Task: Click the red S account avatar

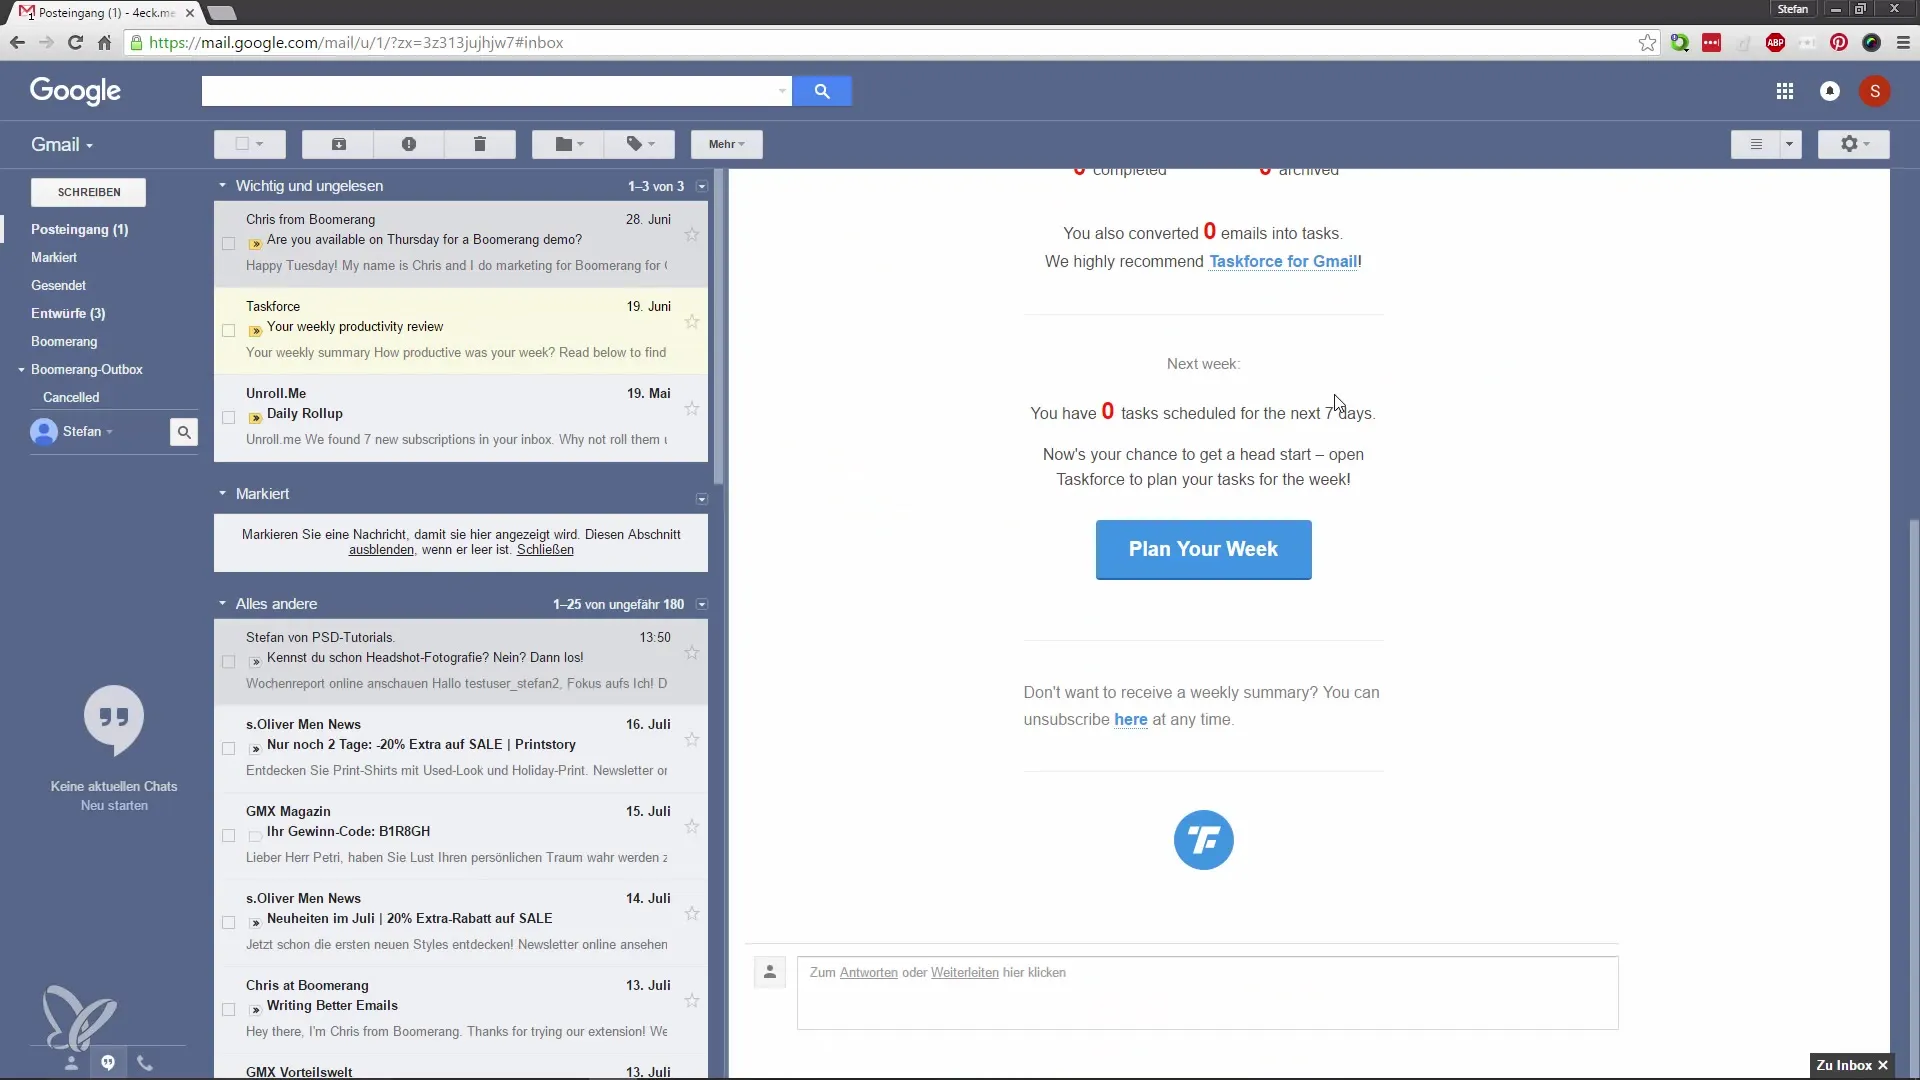Action: 1875,91
